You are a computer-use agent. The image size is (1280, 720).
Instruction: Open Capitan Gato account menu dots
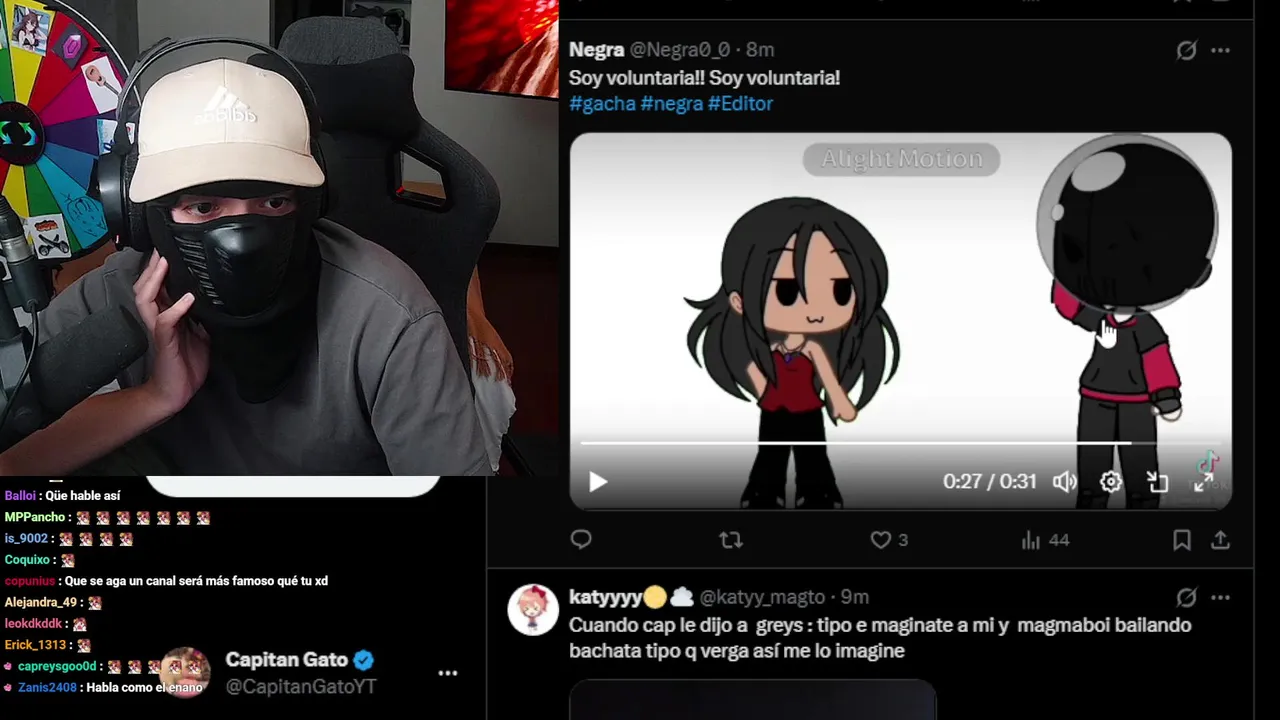click(x=448, y=673)
